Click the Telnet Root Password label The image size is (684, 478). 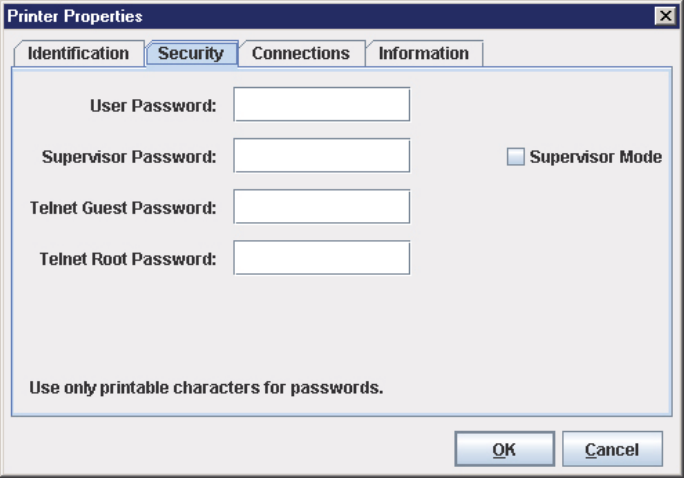[x=128, y=259]
